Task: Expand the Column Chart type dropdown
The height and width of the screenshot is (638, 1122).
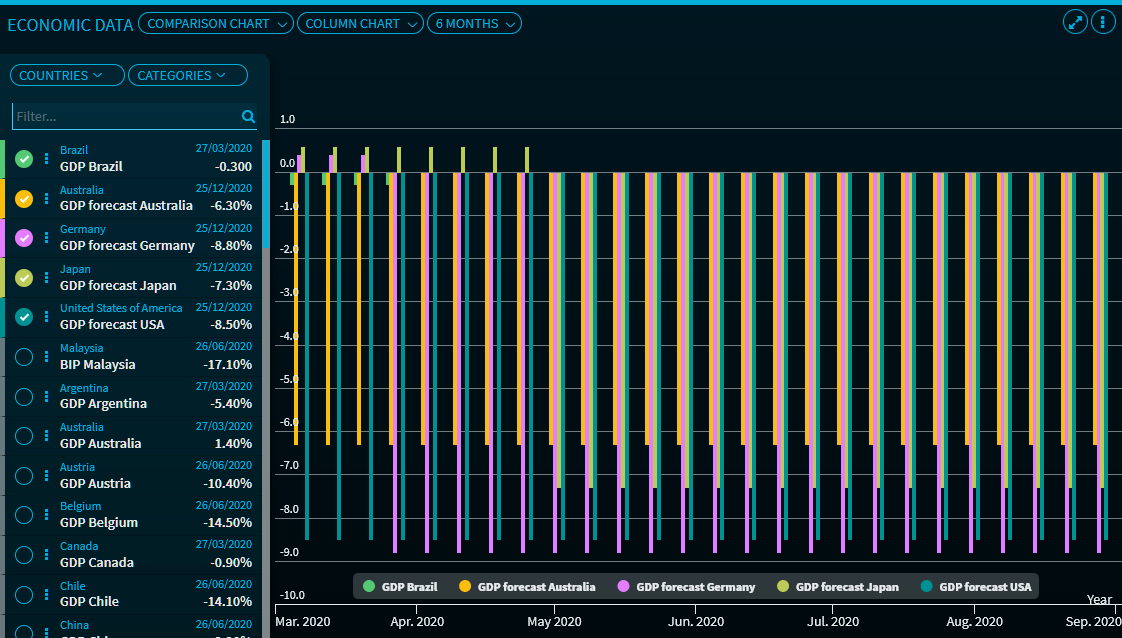Action: click(359, 23)
